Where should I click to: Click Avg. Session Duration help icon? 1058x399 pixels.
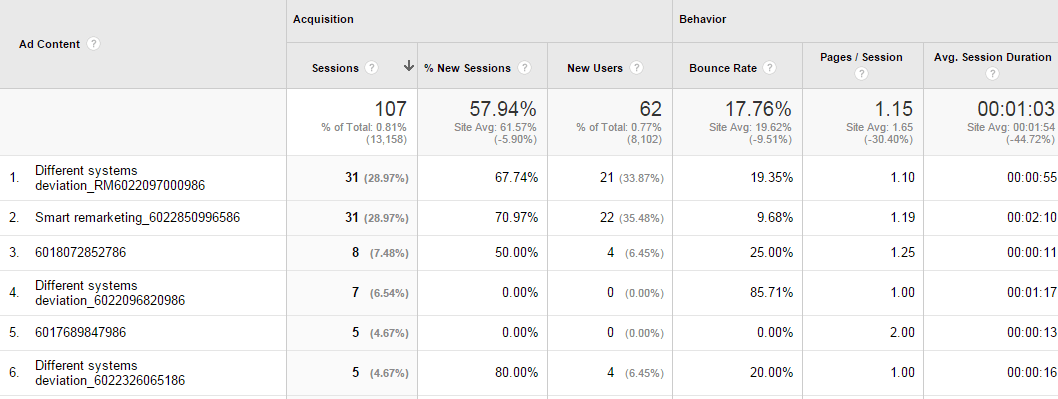(992, 74)
